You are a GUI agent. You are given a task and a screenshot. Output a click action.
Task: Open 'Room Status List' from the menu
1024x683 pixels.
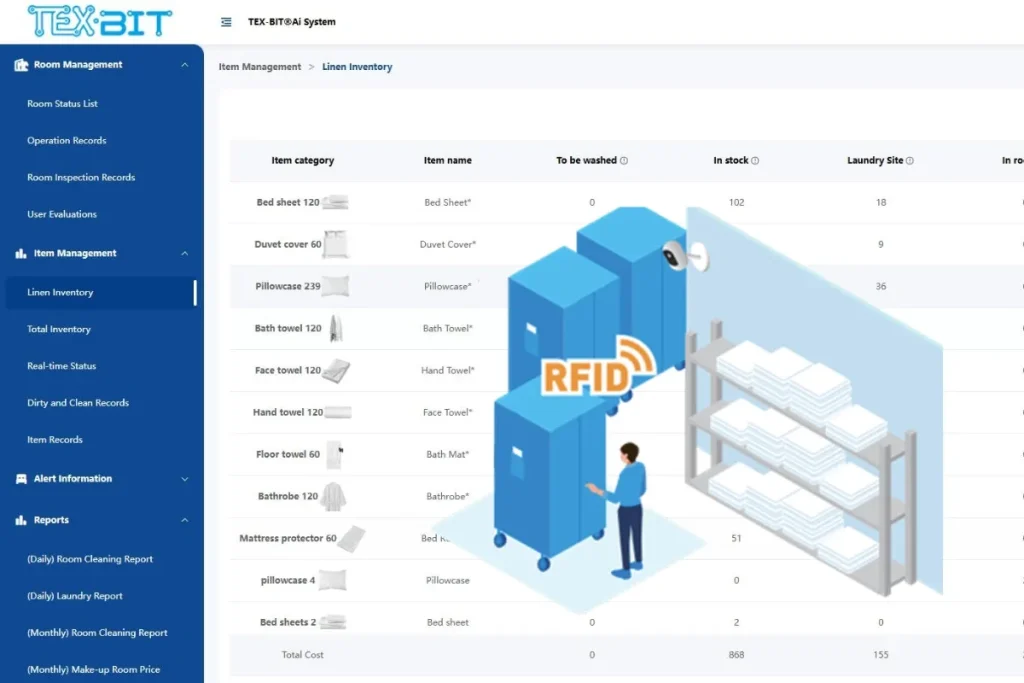[x=62, y=103]
